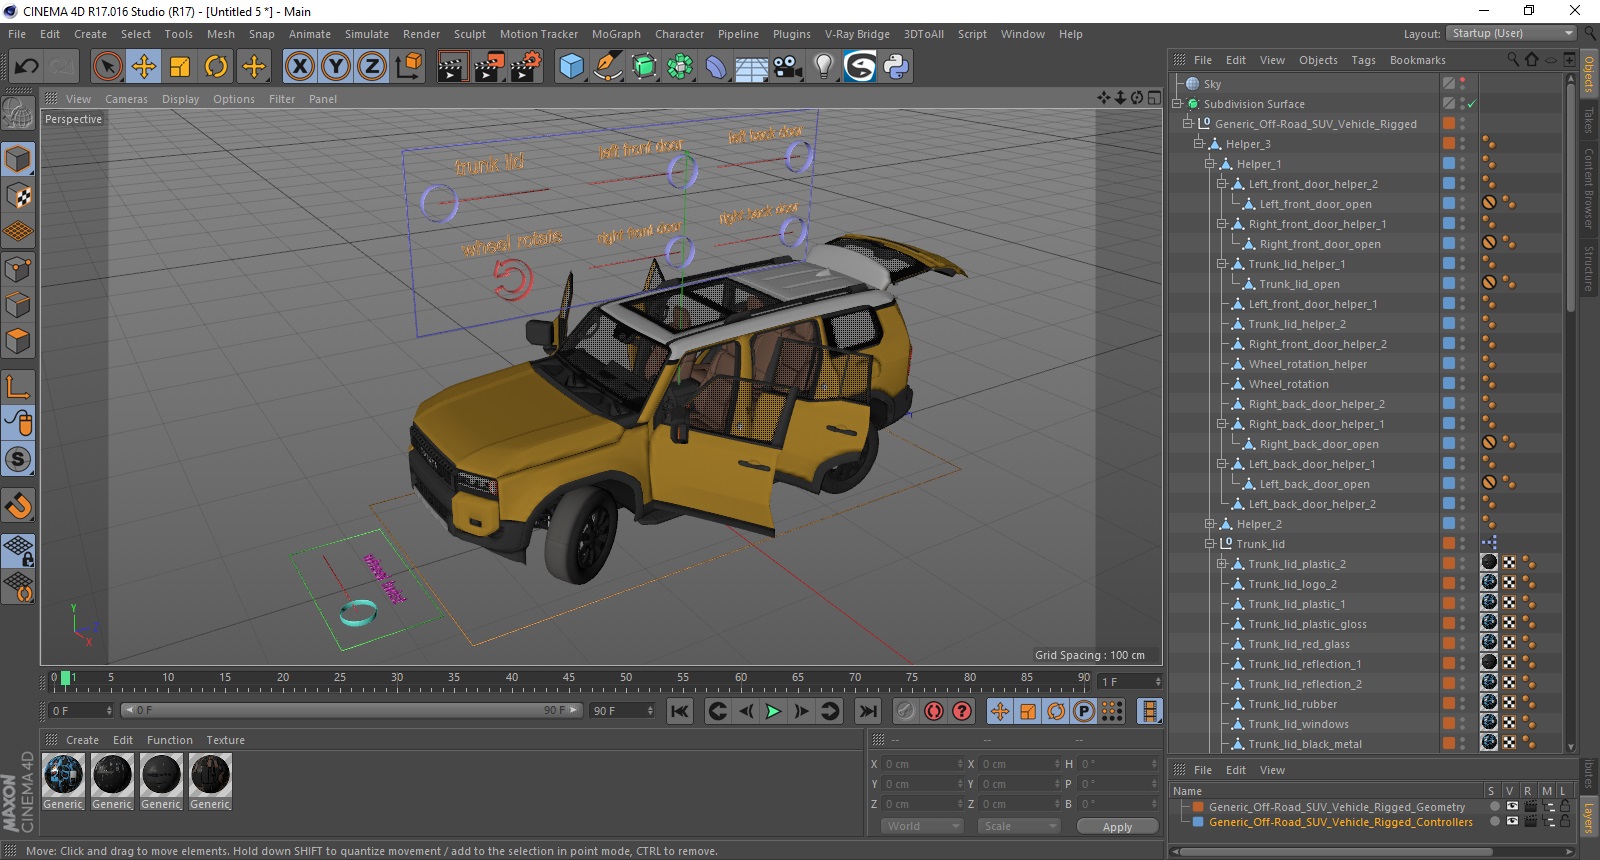Open the Scale mode dropdown
This screenshot has height=860, width=1600.
click(x=1019, y=826)
